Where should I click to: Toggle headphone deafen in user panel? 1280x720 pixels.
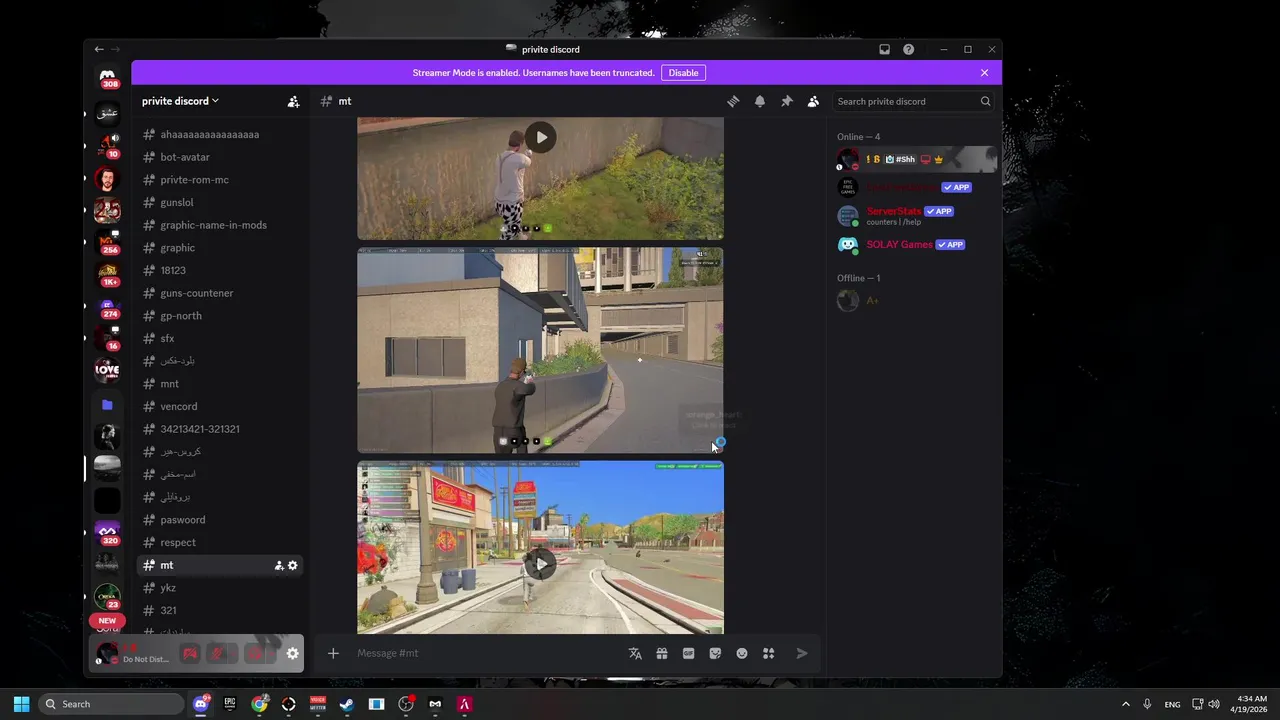tap(256, 653)
